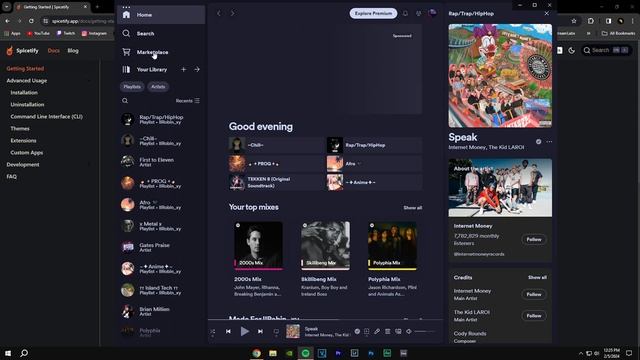Toggle shuffle in the player bar
The image size is (640, 360).
tap(213, 331)
